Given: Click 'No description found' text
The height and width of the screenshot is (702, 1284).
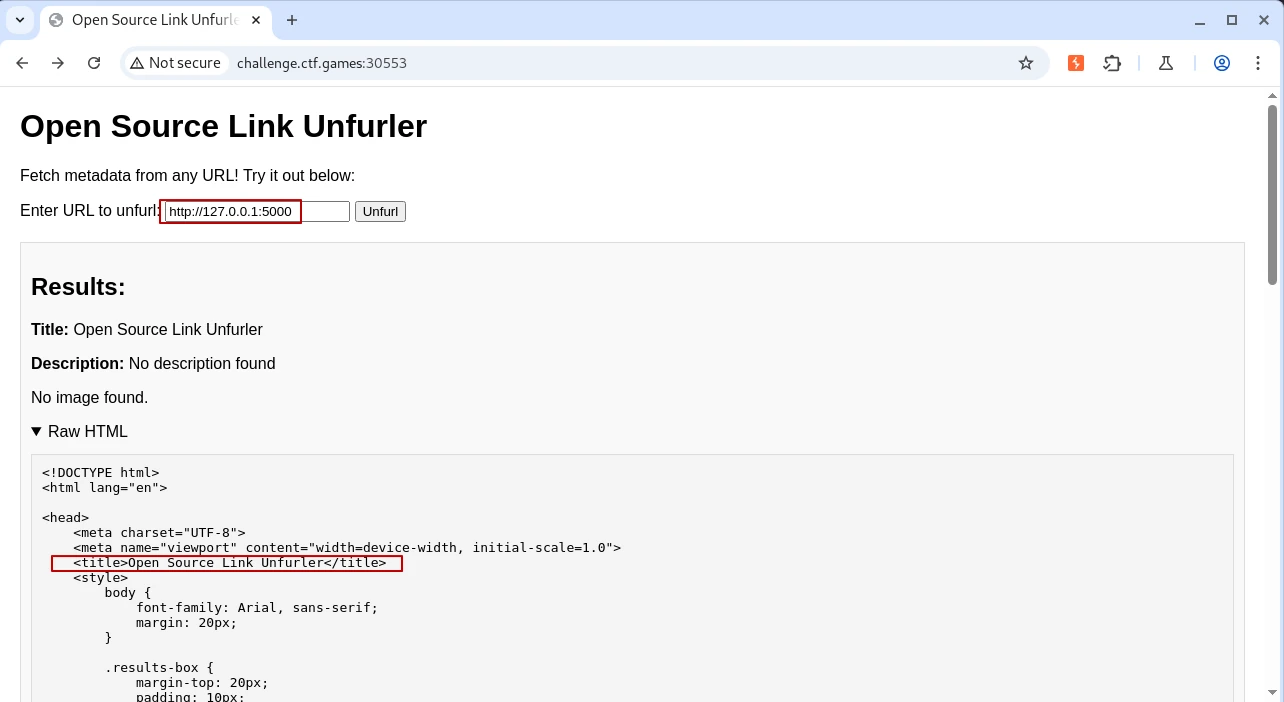Looking at the screenshot, I should coord(202,364).
